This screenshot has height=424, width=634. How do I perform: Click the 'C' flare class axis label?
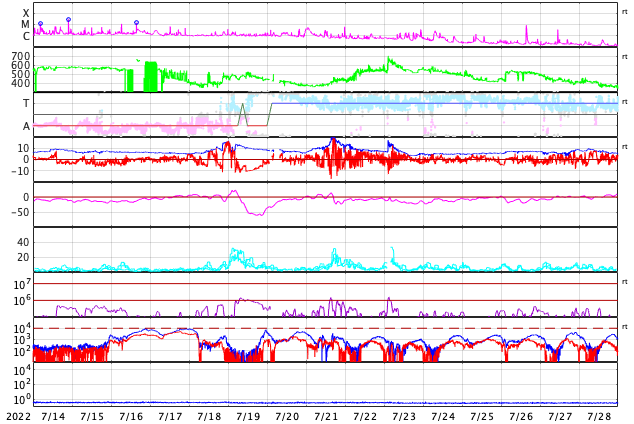point(26,36)
